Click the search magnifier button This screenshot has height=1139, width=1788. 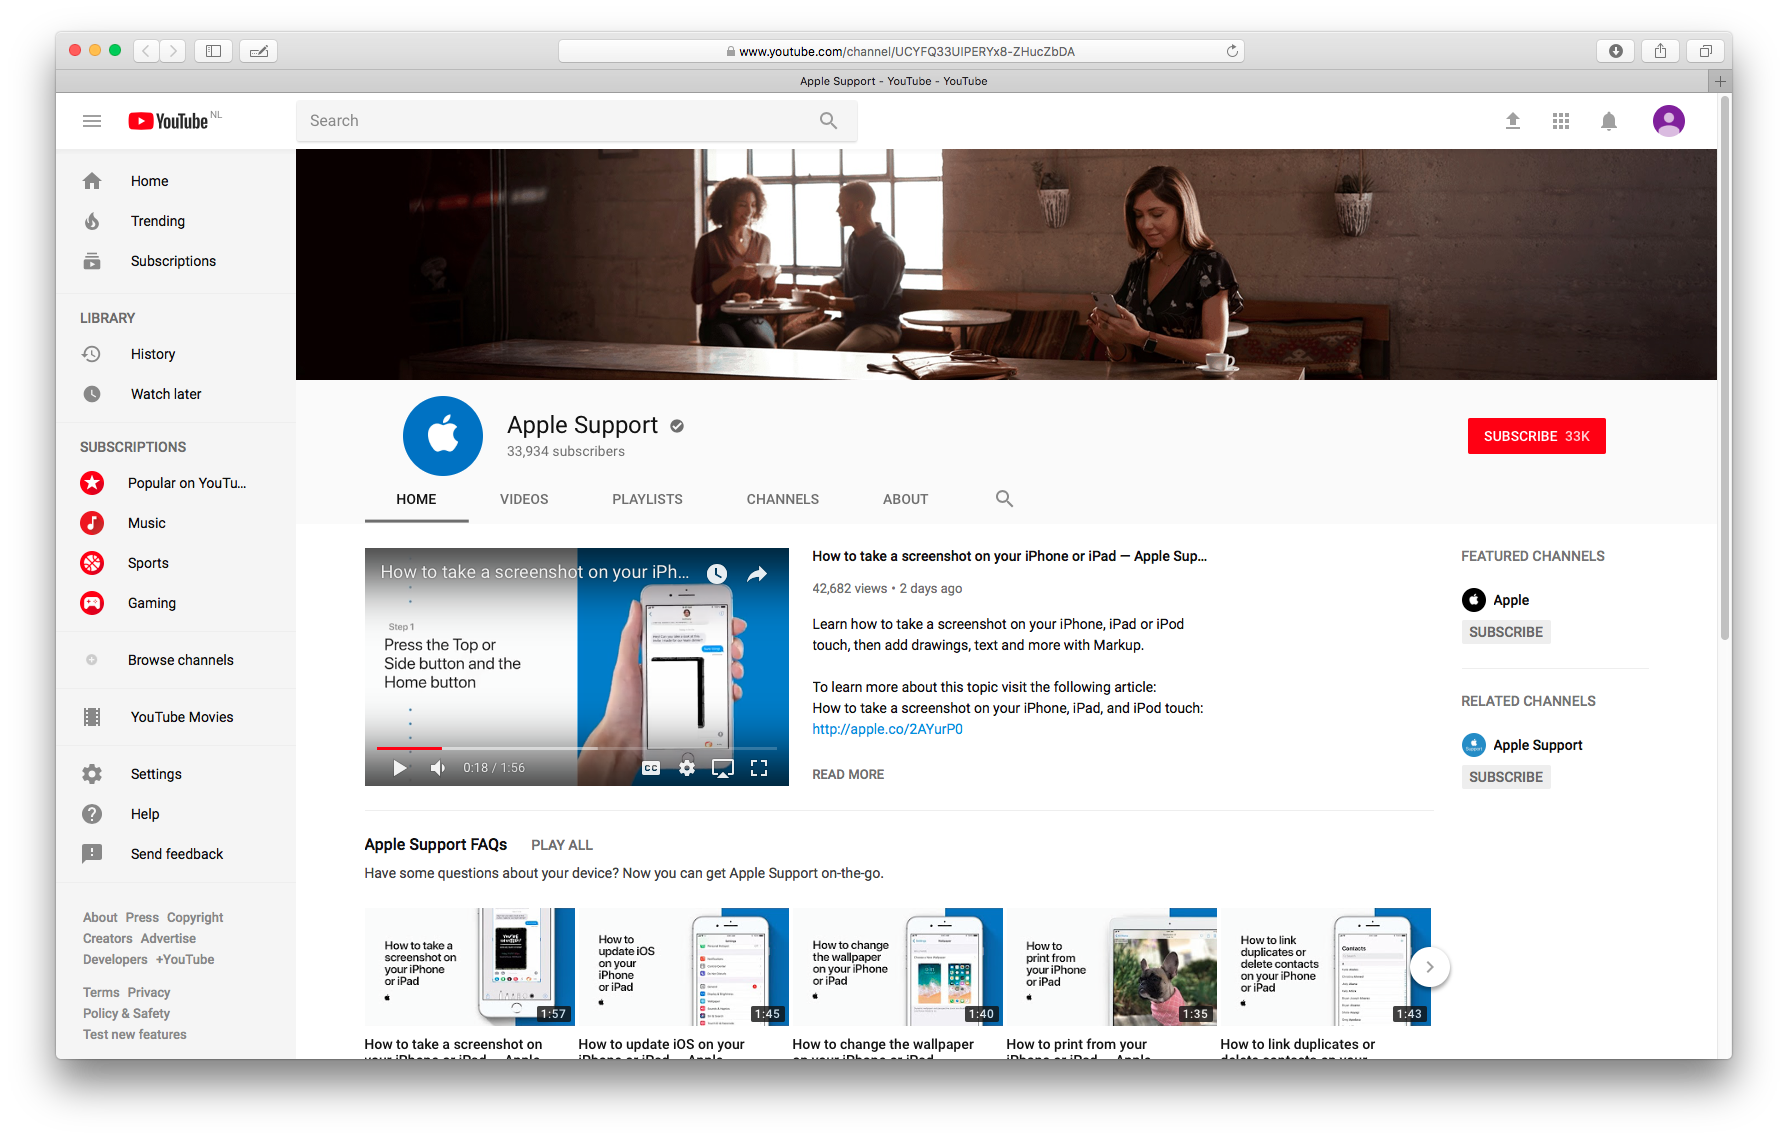click(x=828, y=121)
